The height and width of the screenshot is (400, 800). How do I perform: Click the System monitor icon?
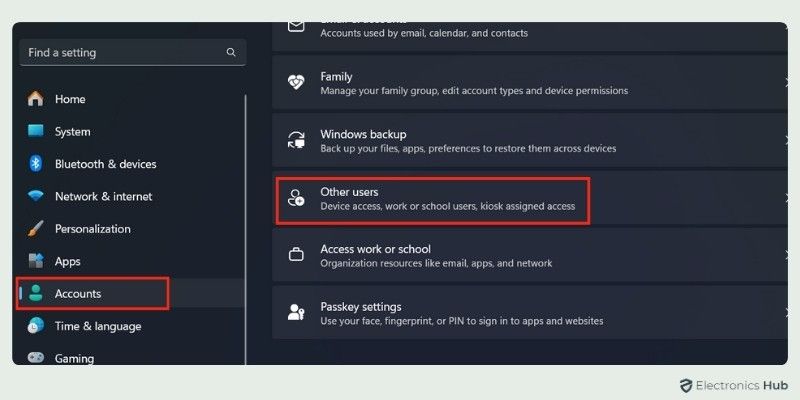click(35, 131)
